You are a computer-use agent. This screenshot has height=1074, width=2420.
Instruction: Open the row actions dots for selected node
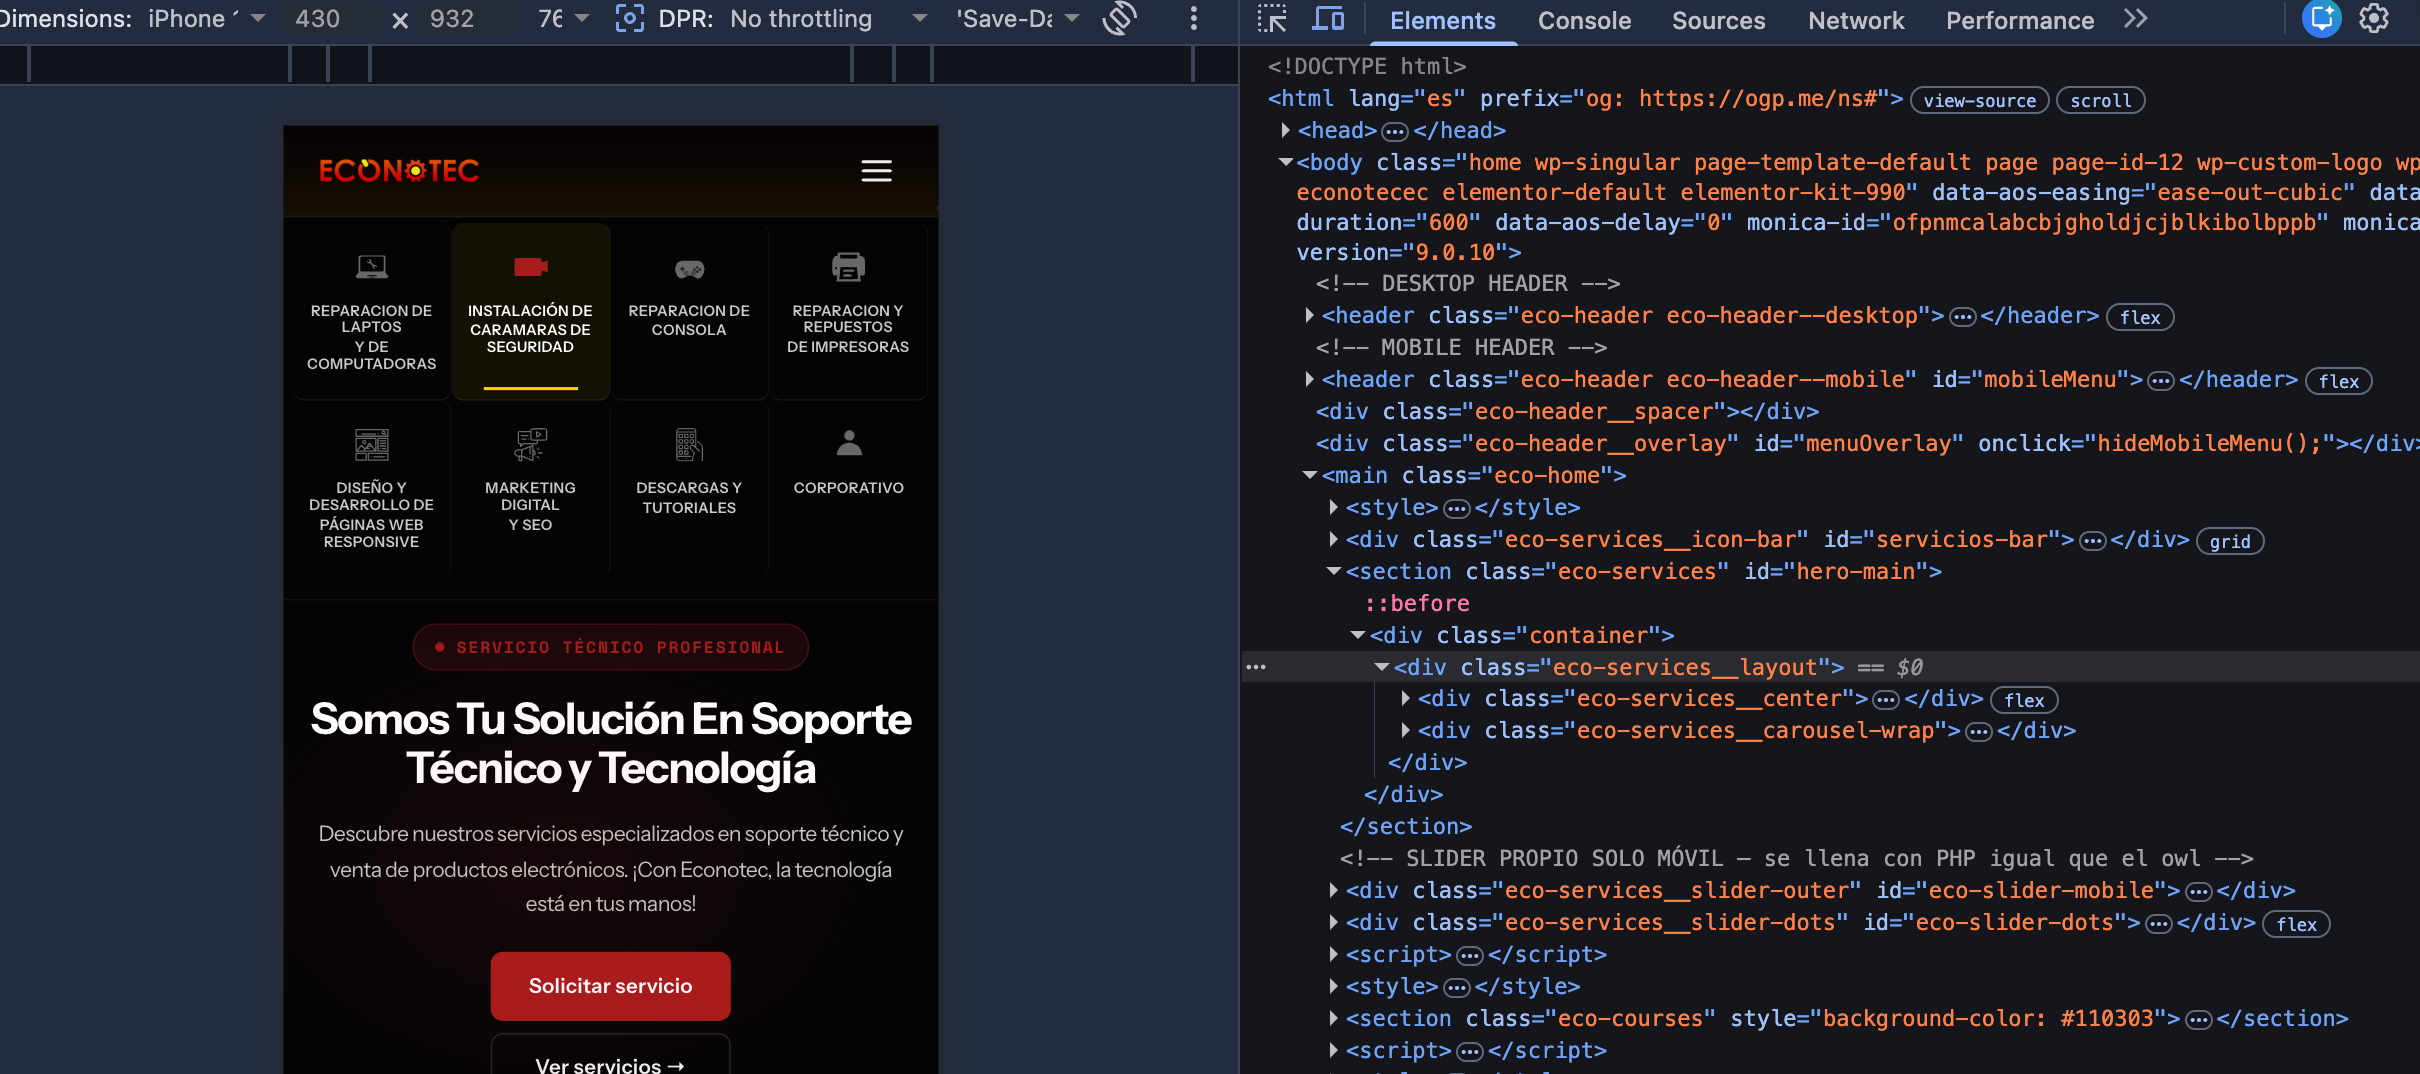pos(1256,667)
